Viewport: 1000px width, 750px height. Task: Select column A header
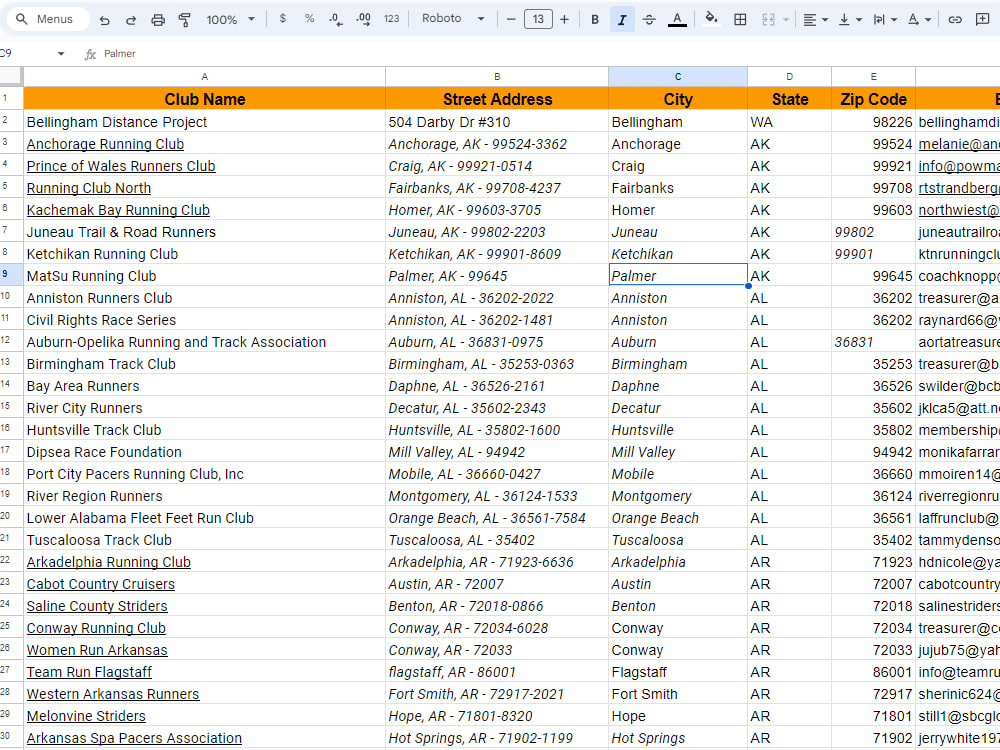tap(205, 77)
